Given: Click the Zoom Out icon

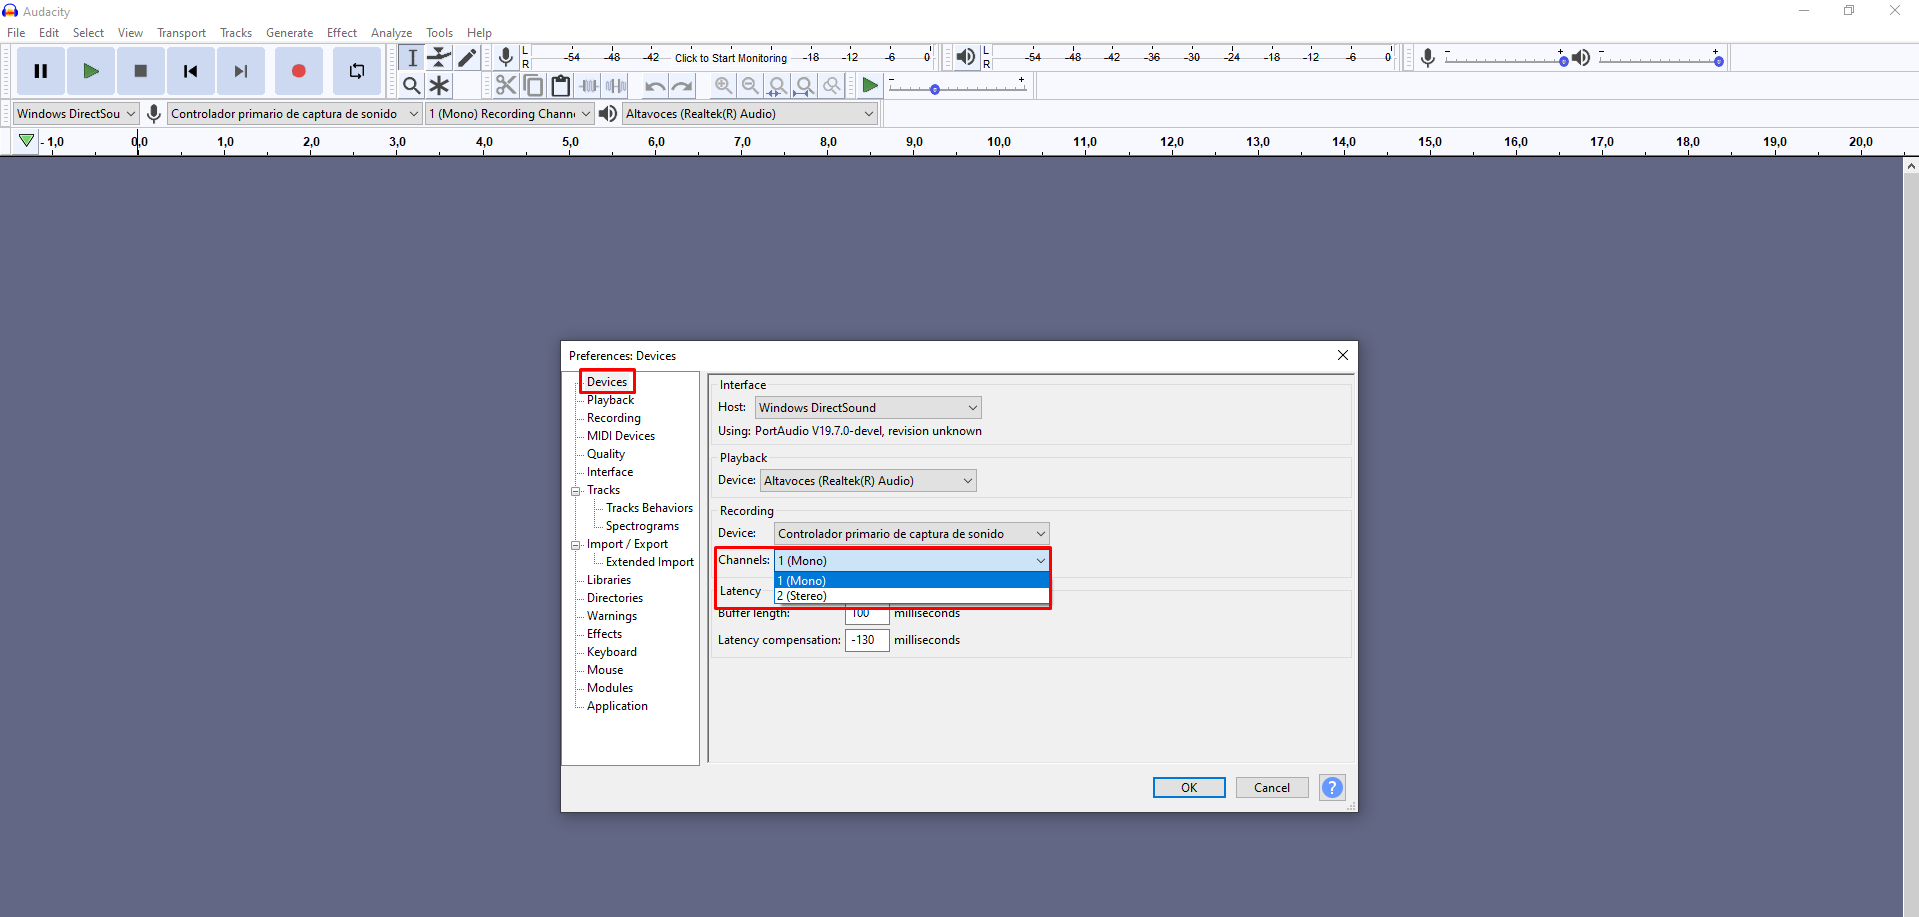Looking at the screenshot, I should pos(750,86).
